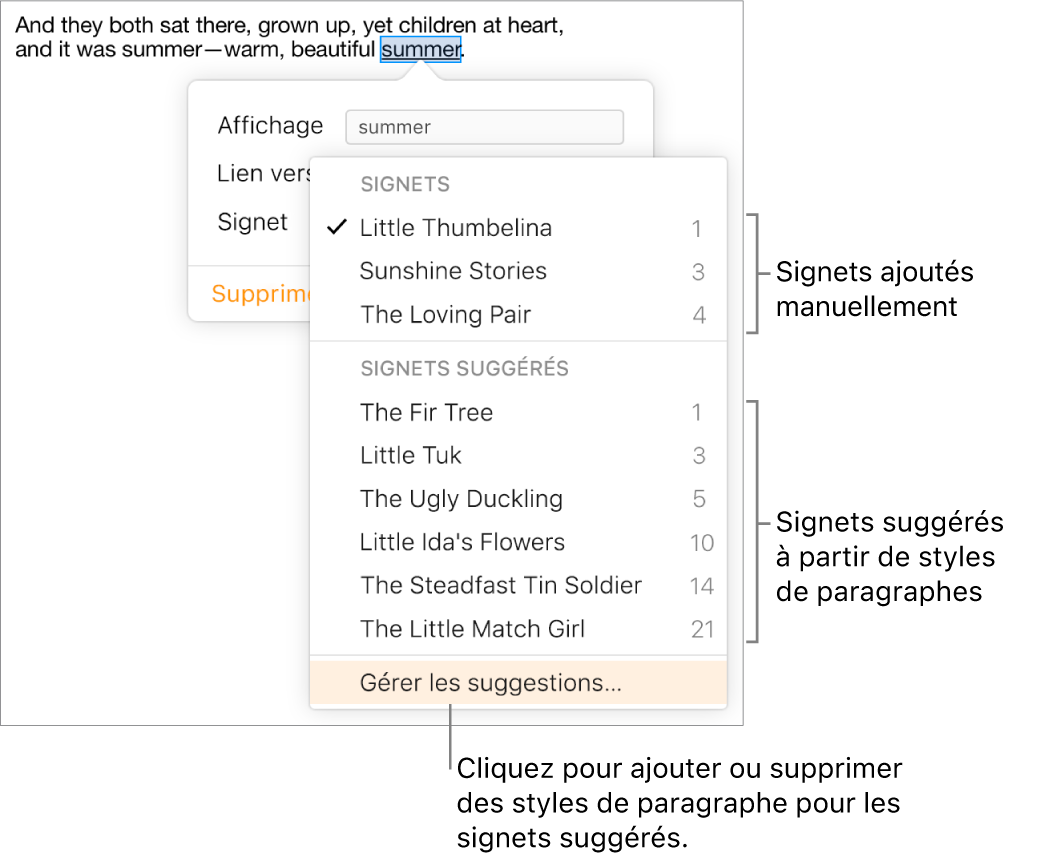Select "Little Ida's Flowers" suggested bookmark
1039x865 pixels.
tap(462, 542)
